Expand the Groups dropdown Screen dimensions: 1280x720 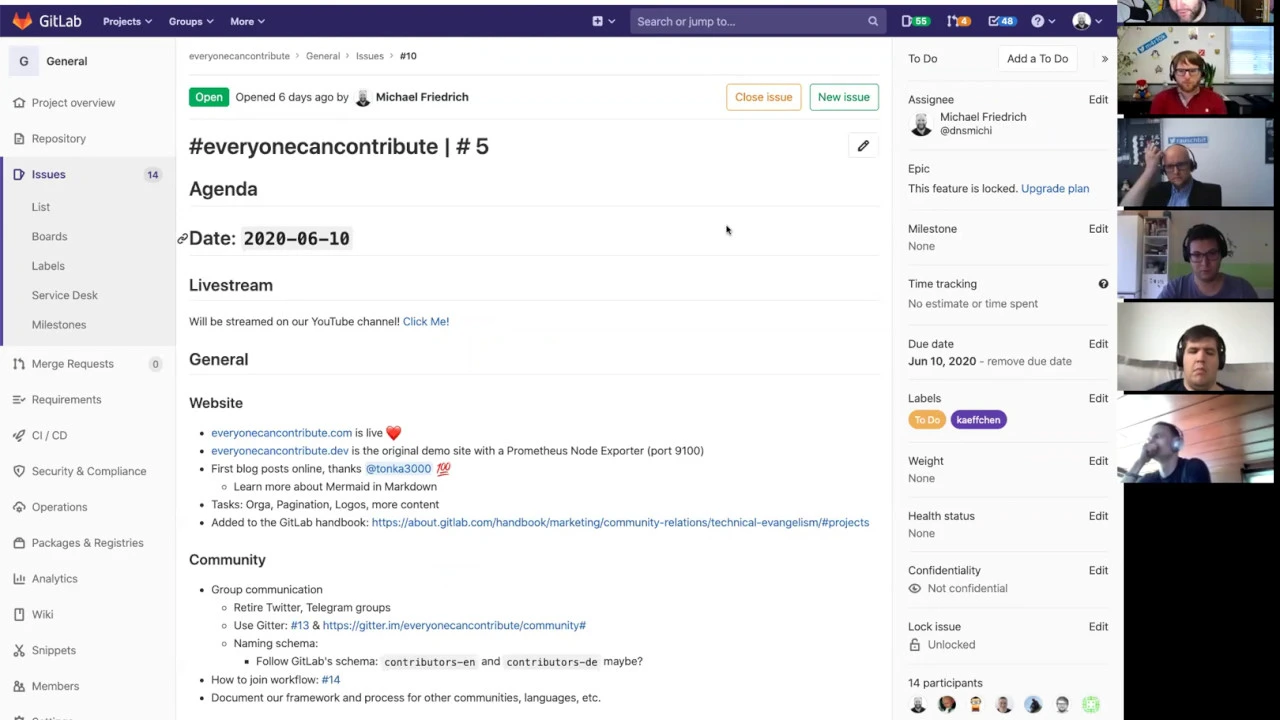click(x=190, y=21)
